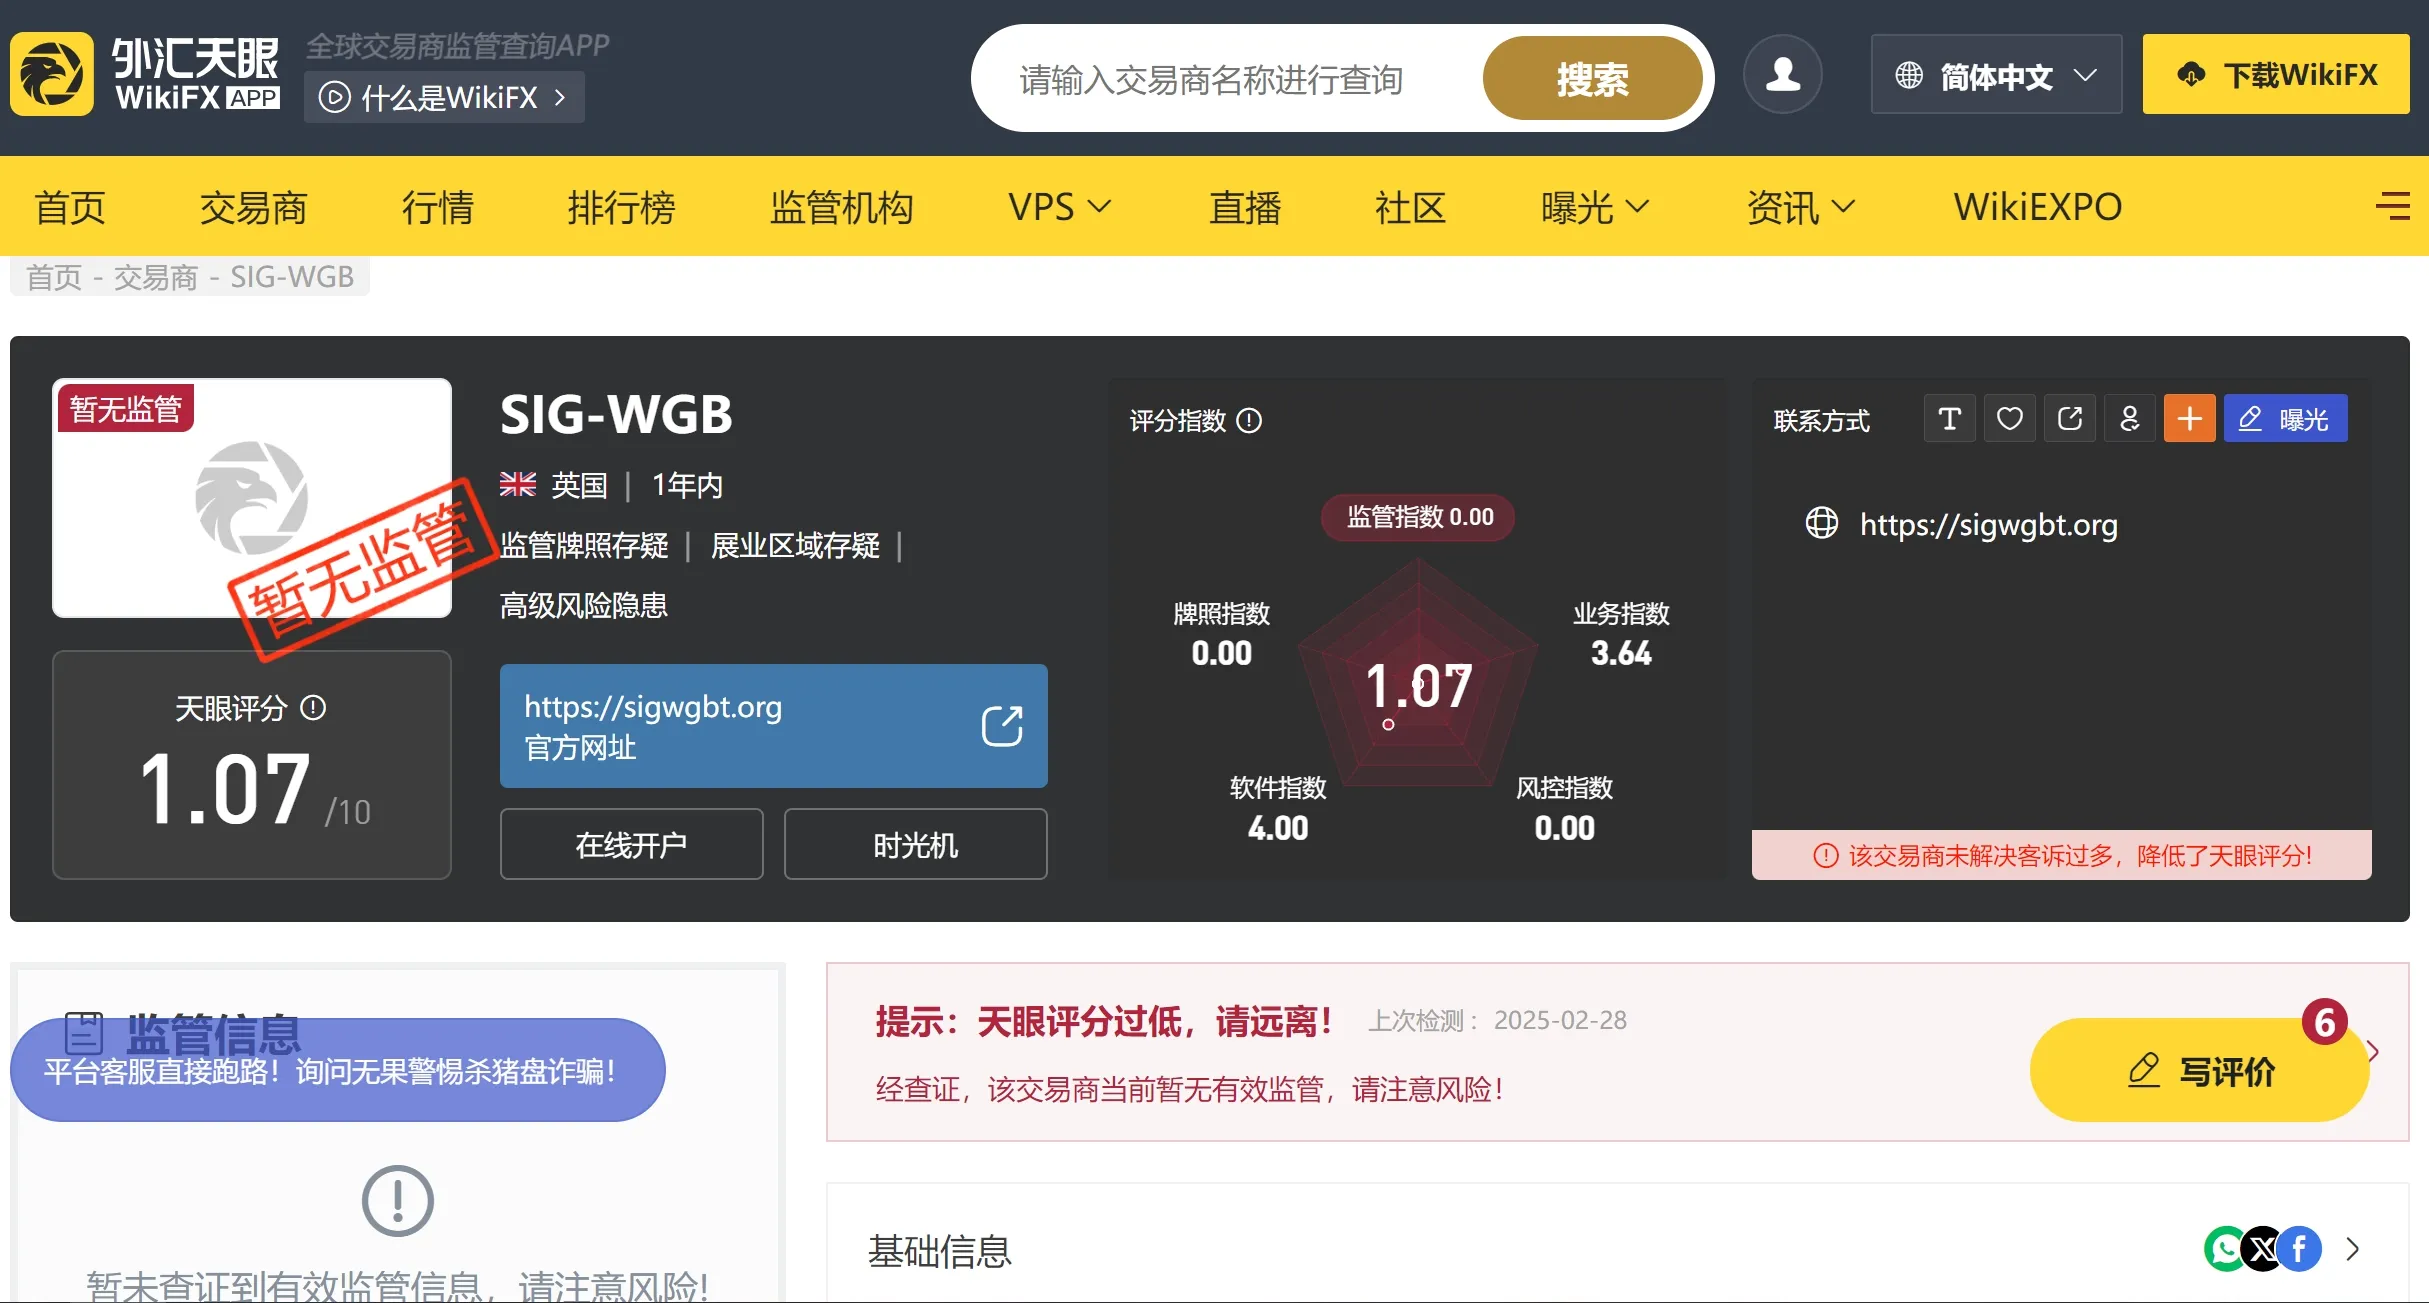The height and width of the screenshot is (1303, 2429).
Task: Expand the 资讯 dropdown
Action: 1800,207
